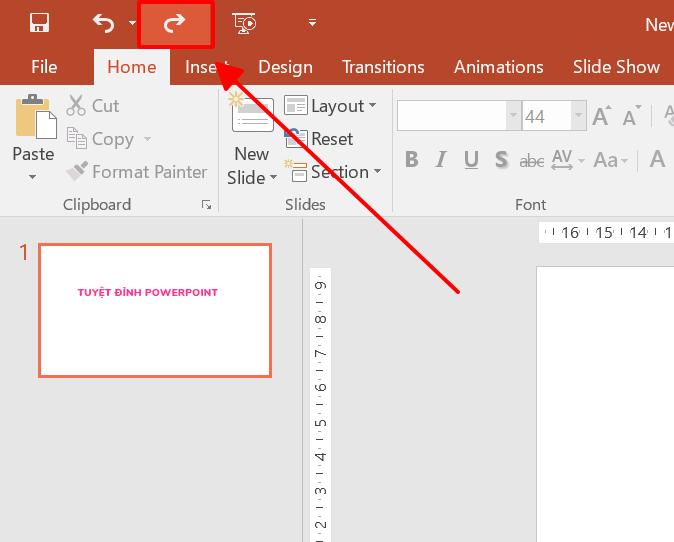Open the font size dropdown arrow

click(579, 116)
